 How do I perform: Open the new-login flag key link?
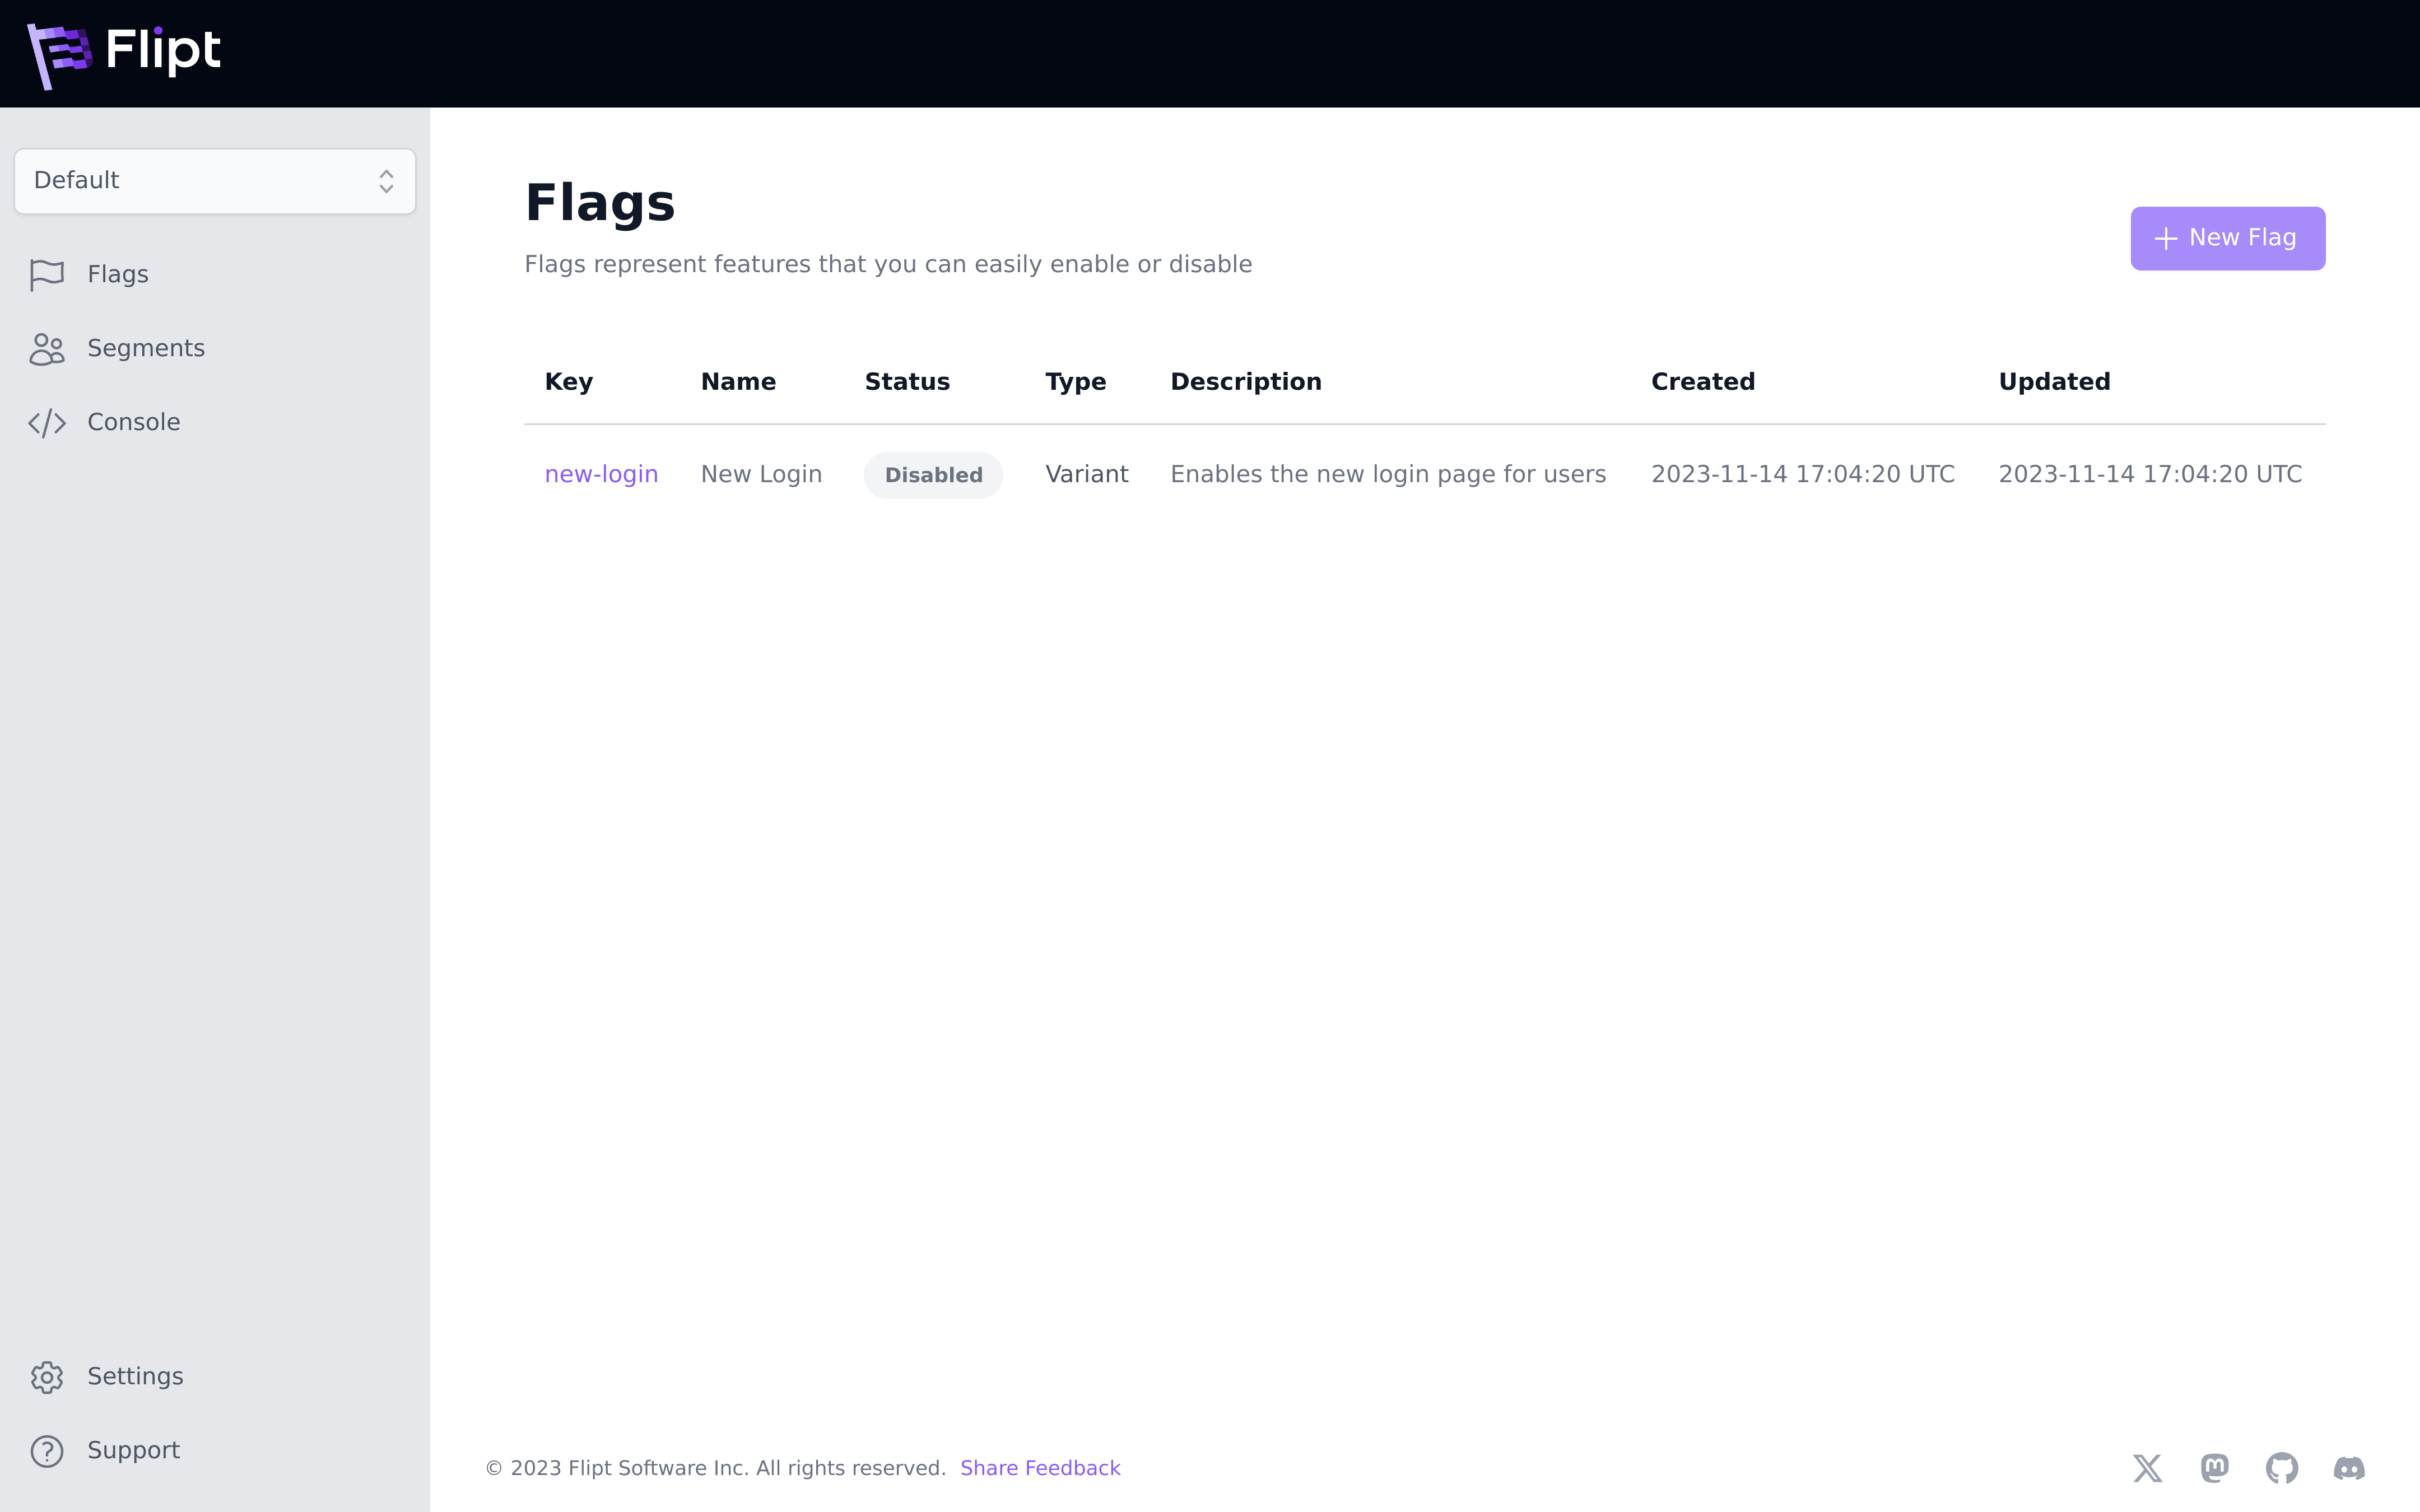point(601,475)
